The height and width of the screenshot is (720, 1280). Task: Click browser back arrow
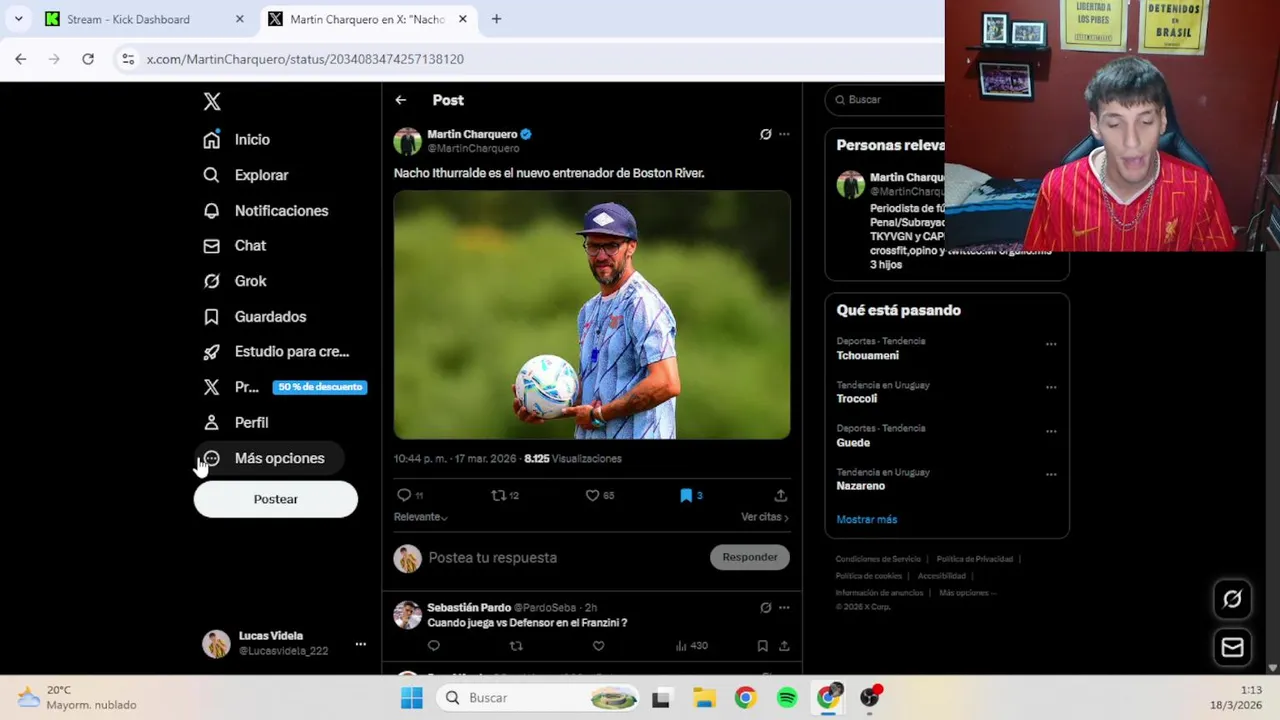click(x=21, y=59)
